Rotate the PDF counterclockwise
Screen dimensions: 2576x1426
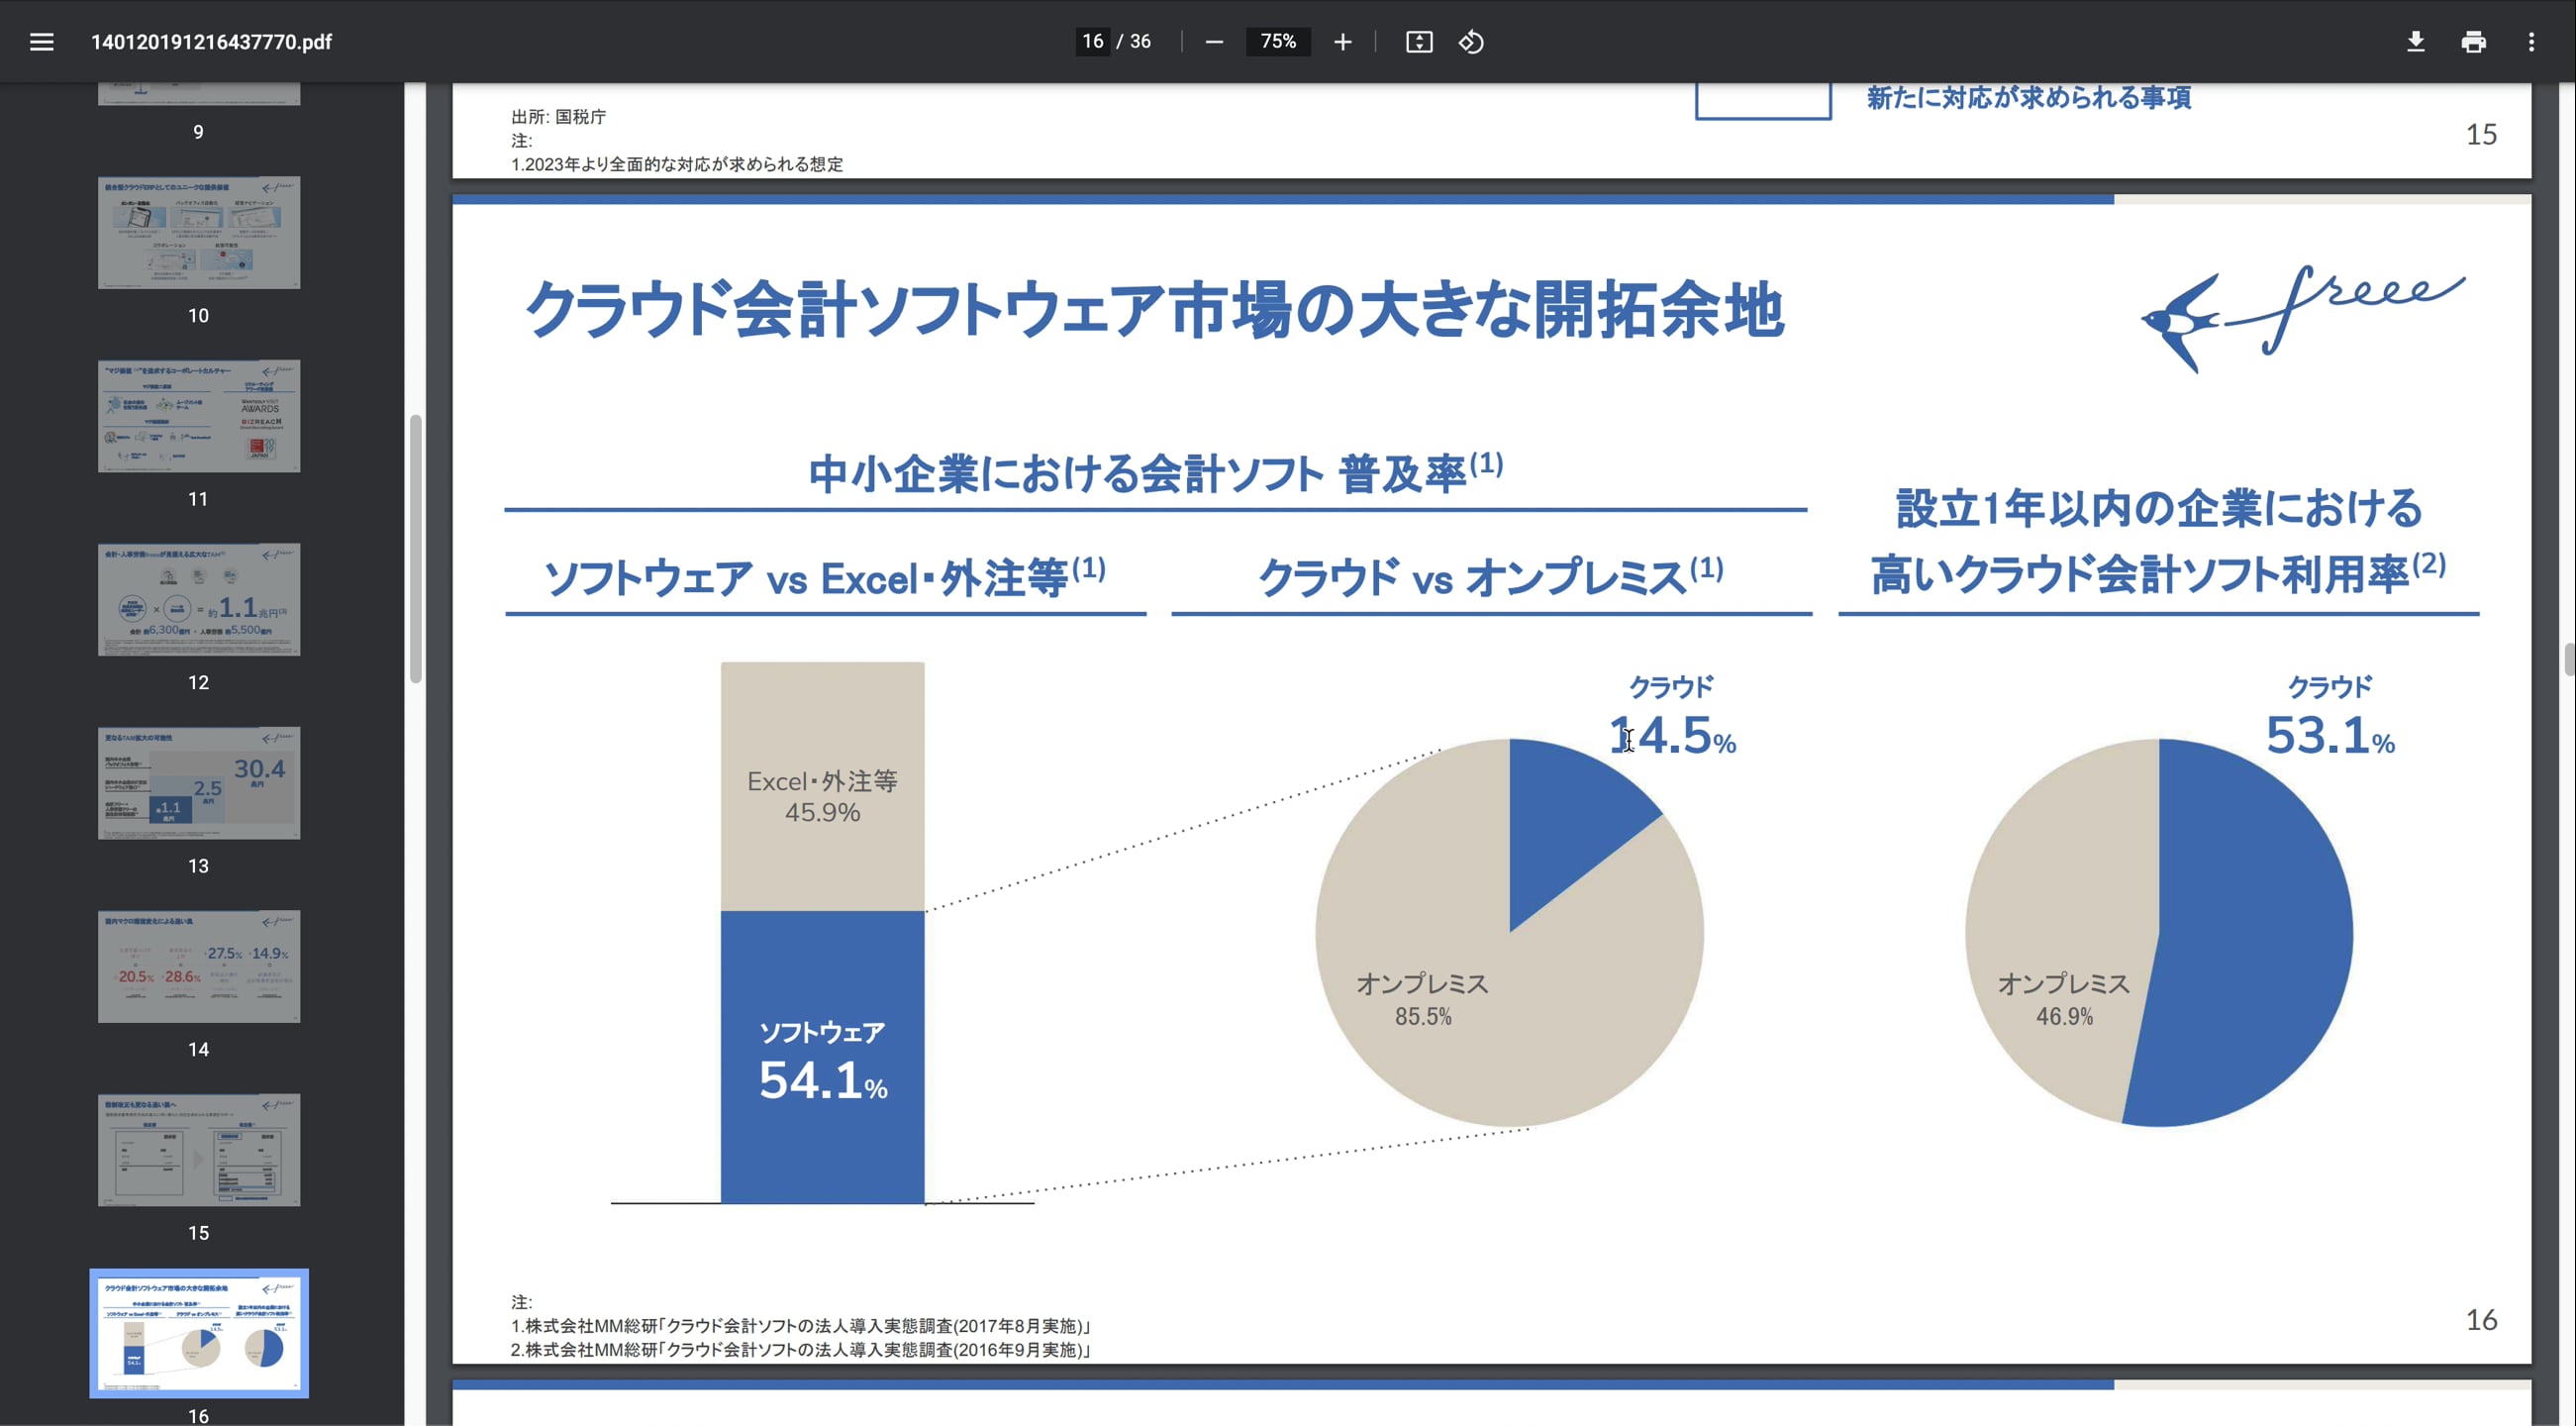(x=1470, y=42)
